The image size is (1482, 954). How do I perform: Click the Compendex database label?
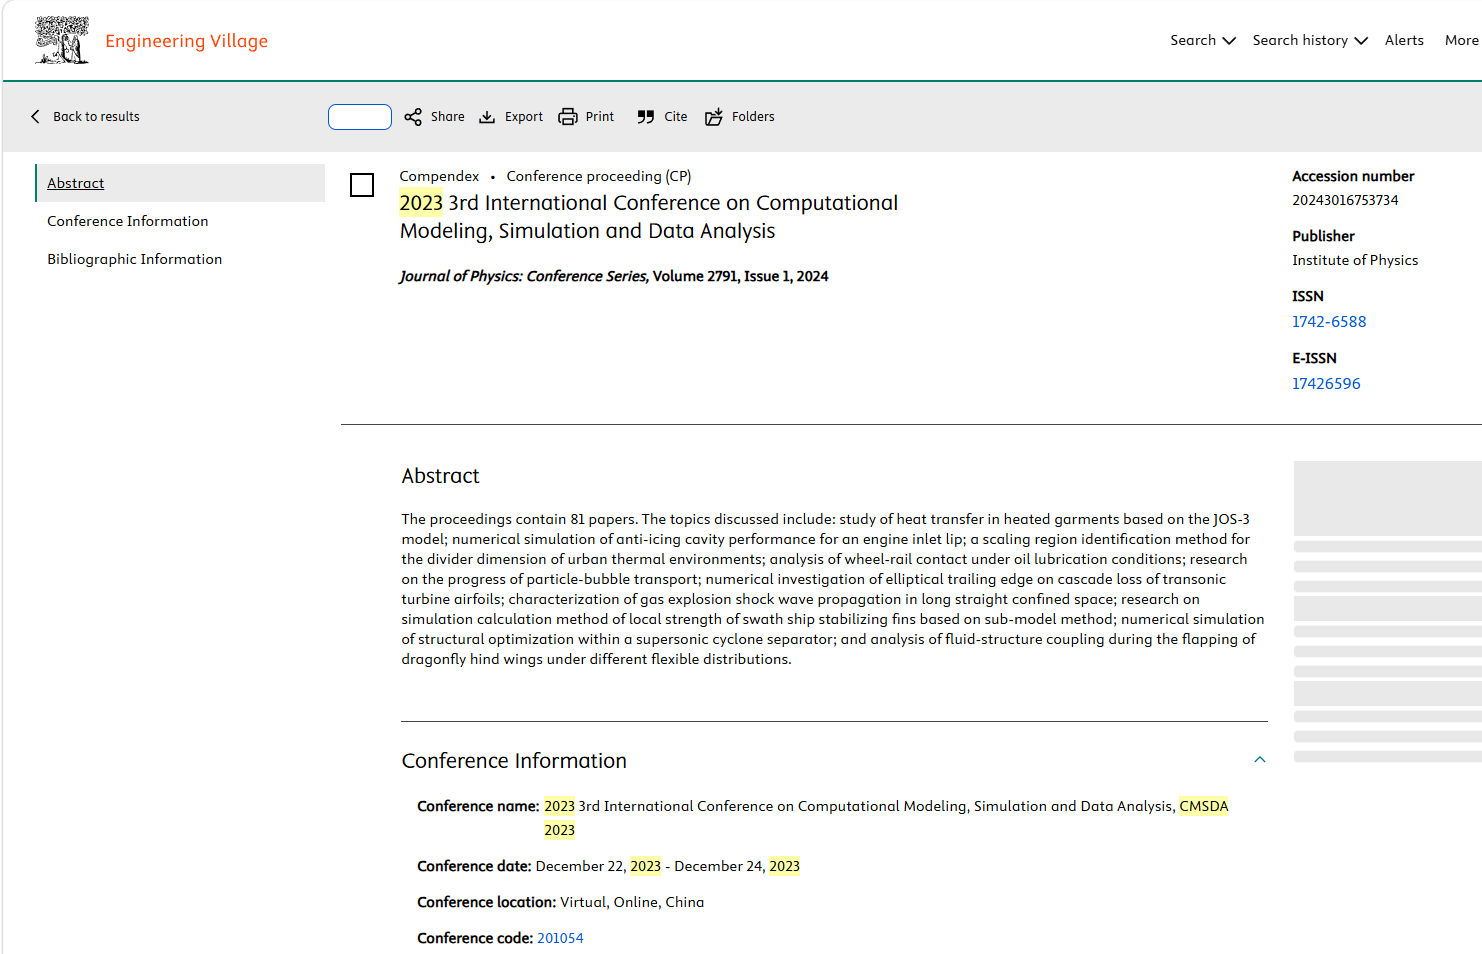(x=439, y=176)
